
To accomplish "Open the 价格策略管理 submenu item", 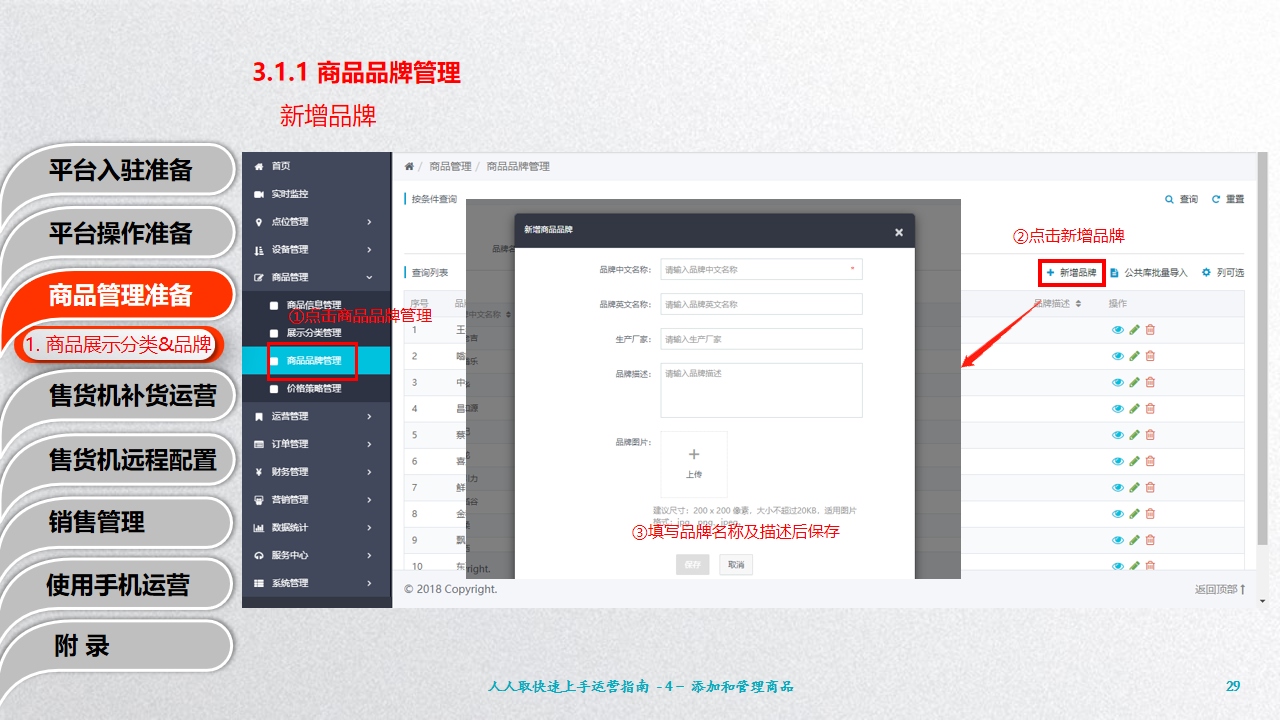I will pyautogui.click(x=316, y=389).
